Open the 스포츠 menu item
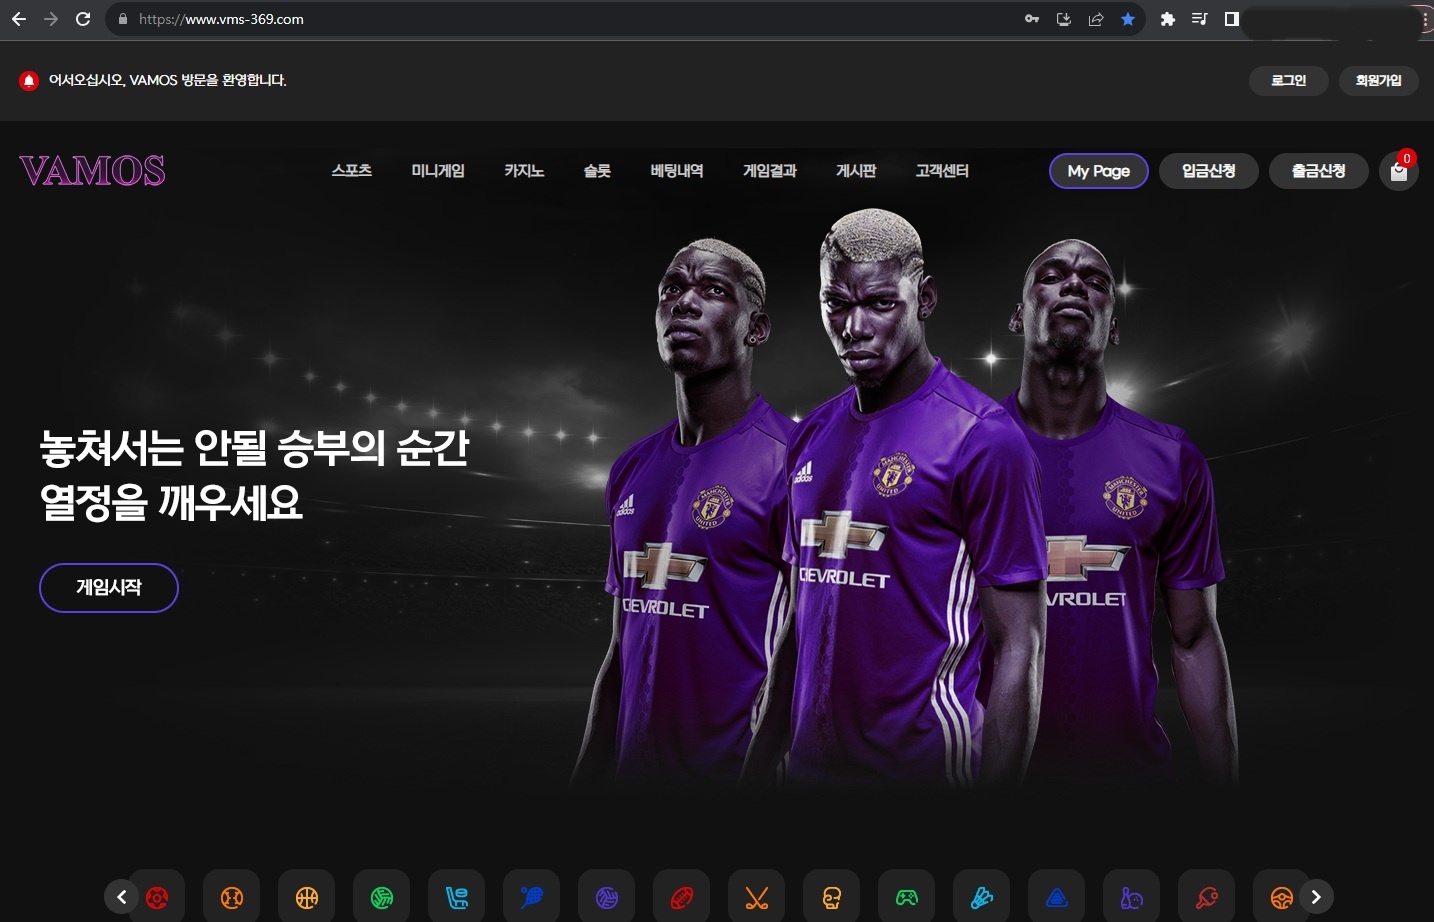 click(x=352, y=171)
